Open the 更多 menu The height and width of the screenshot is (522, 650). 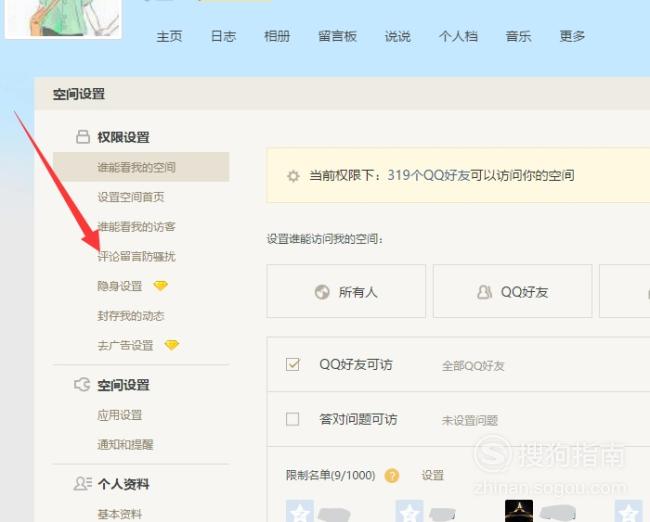572,36
